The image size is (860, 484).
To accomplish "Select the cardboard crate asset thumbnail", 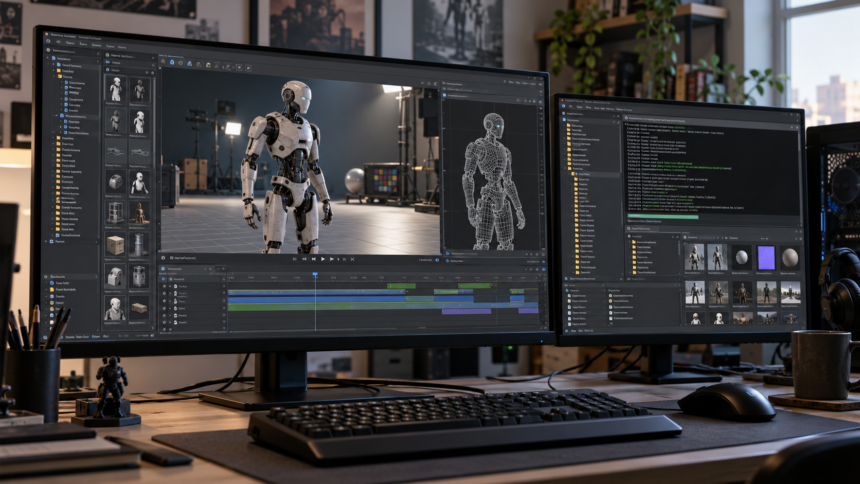I will [x=115, y=245].
